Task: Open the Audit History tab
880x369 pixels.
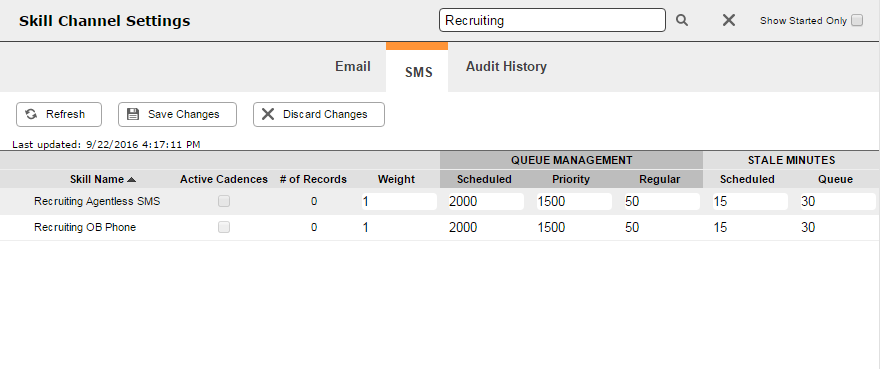Action: point(506,67)
